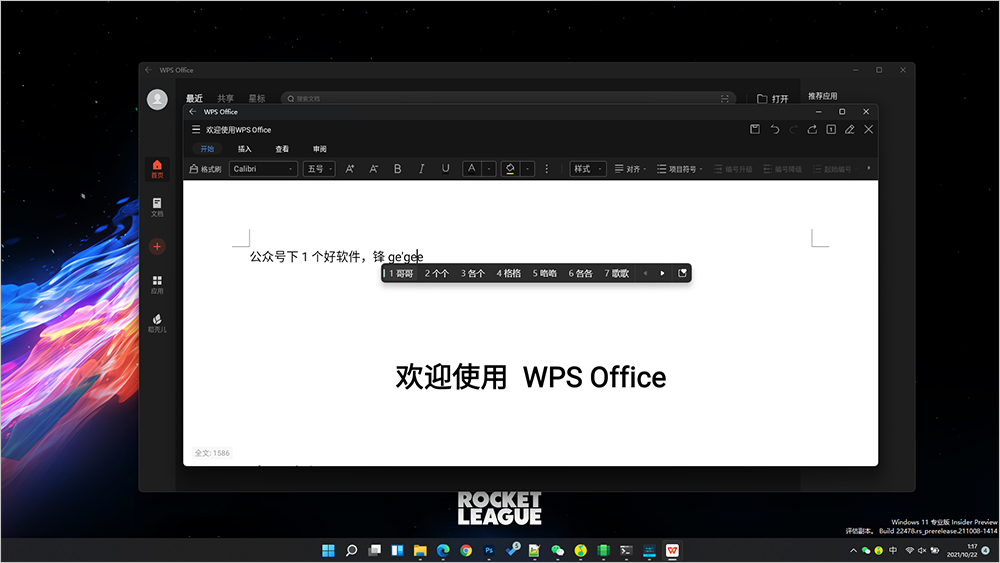
Task: Click the word count 全文: 1586
Action: [x=212, y=453]
